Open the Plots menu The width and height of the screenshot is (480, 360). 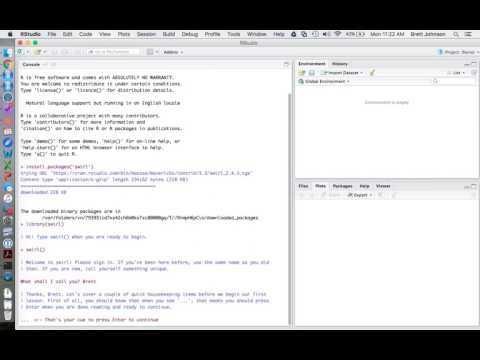pos(124,34)
